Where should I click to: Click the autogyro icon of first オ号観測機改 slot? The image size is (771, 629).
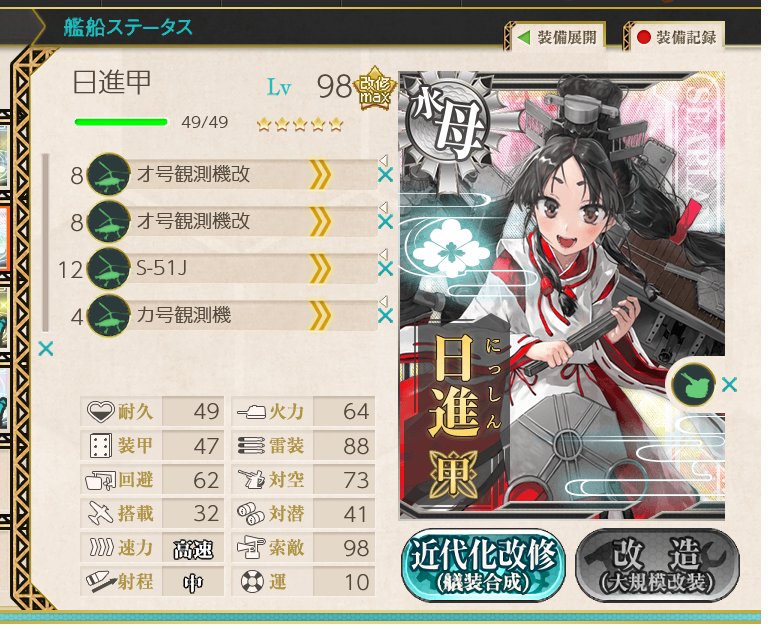[109, 174]
